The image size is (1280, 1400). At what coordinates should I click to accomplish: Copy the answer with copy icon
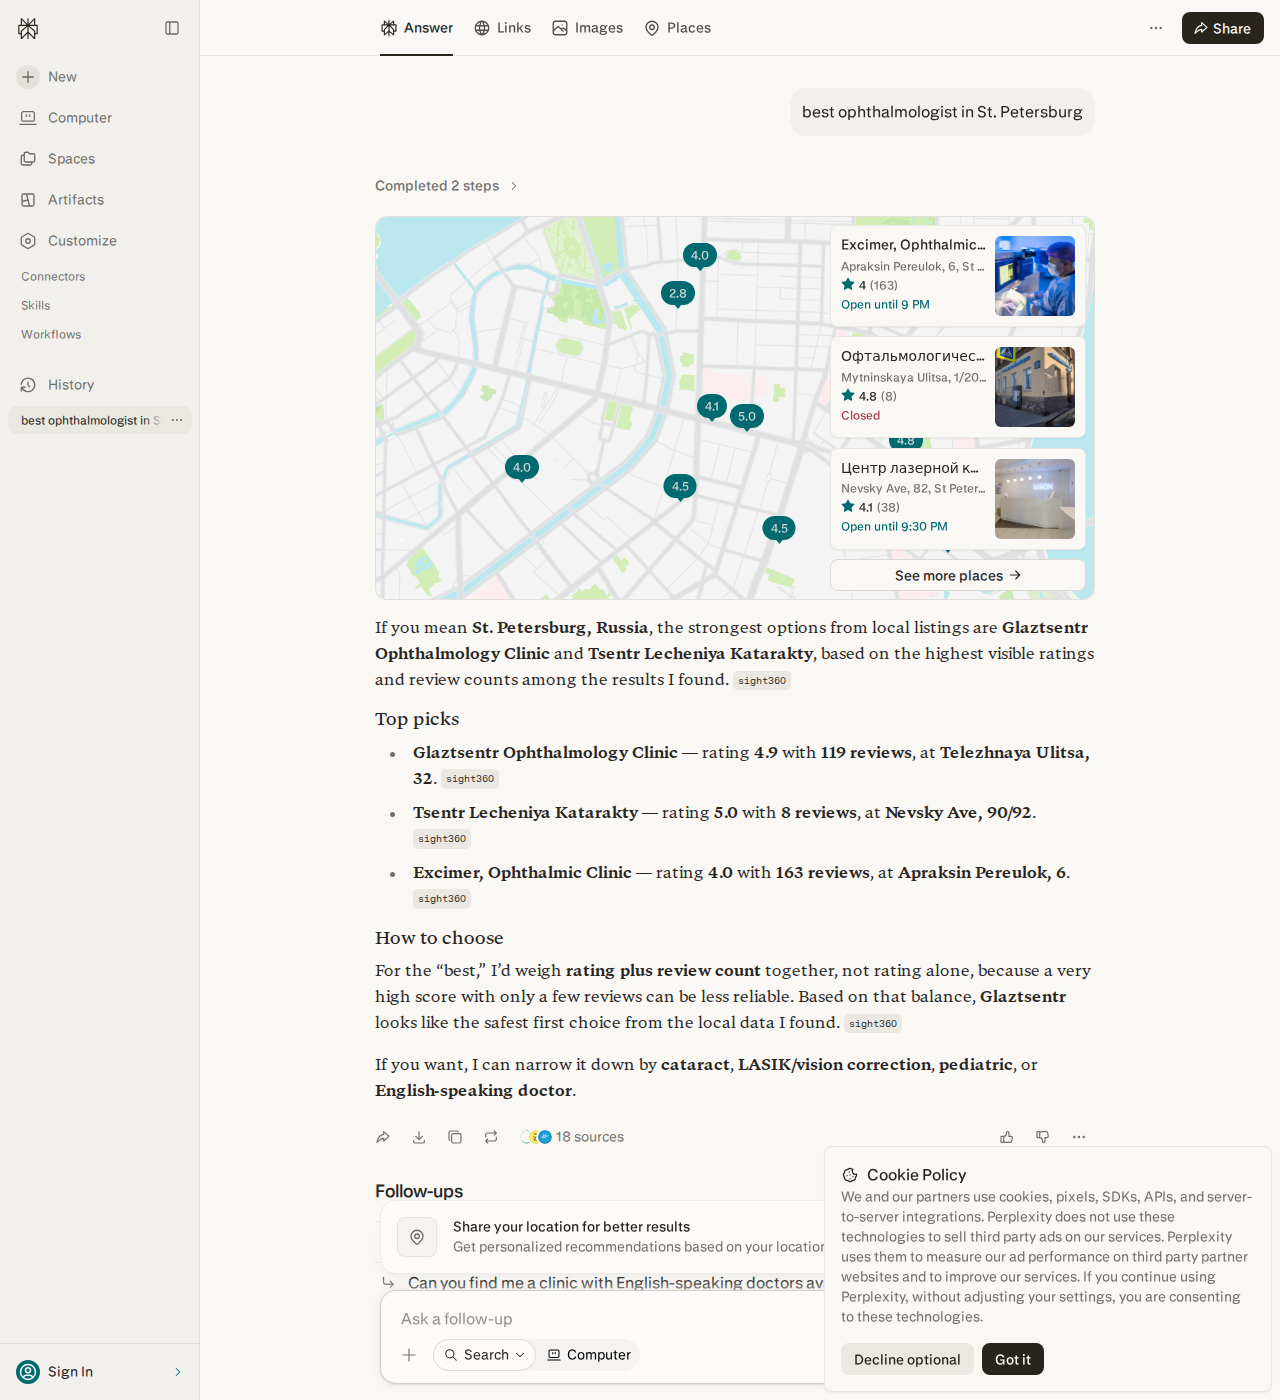(455, 1137)
